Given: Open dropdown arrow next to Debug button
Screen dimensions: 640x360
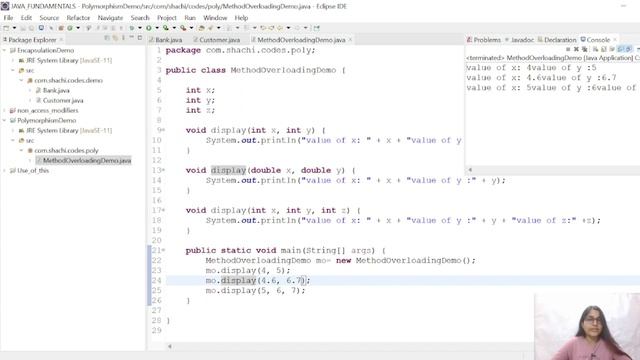Looking at the screenshot, I should point(140,28).
